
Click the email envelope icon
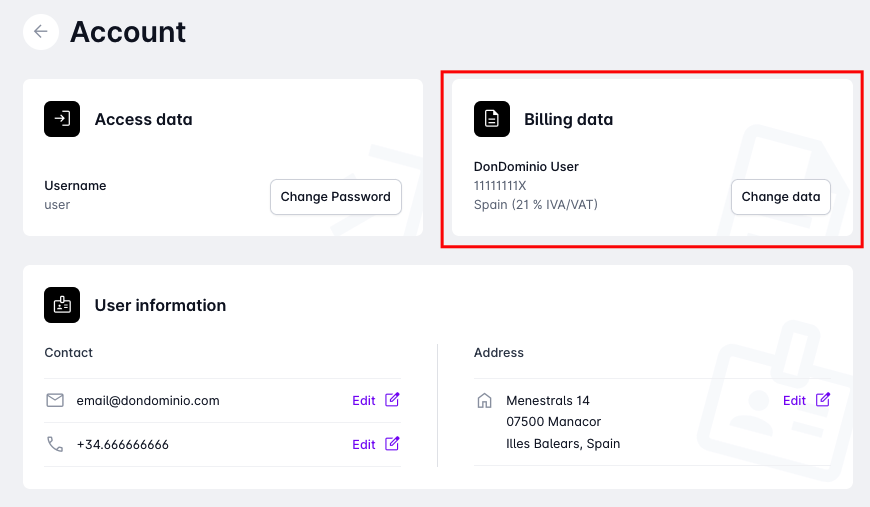point(55,401)
